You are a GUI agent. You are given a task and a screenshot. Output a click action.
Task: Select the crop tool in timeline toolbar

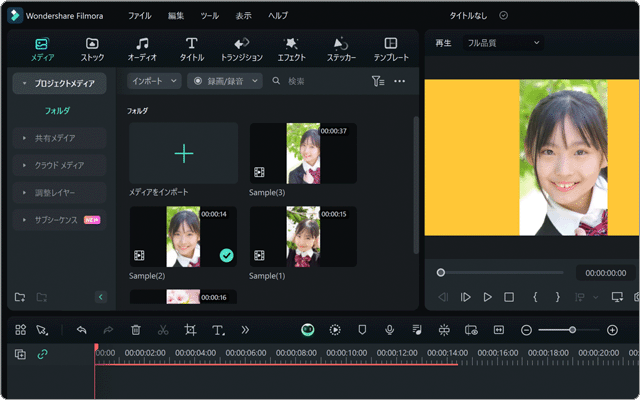190,330
